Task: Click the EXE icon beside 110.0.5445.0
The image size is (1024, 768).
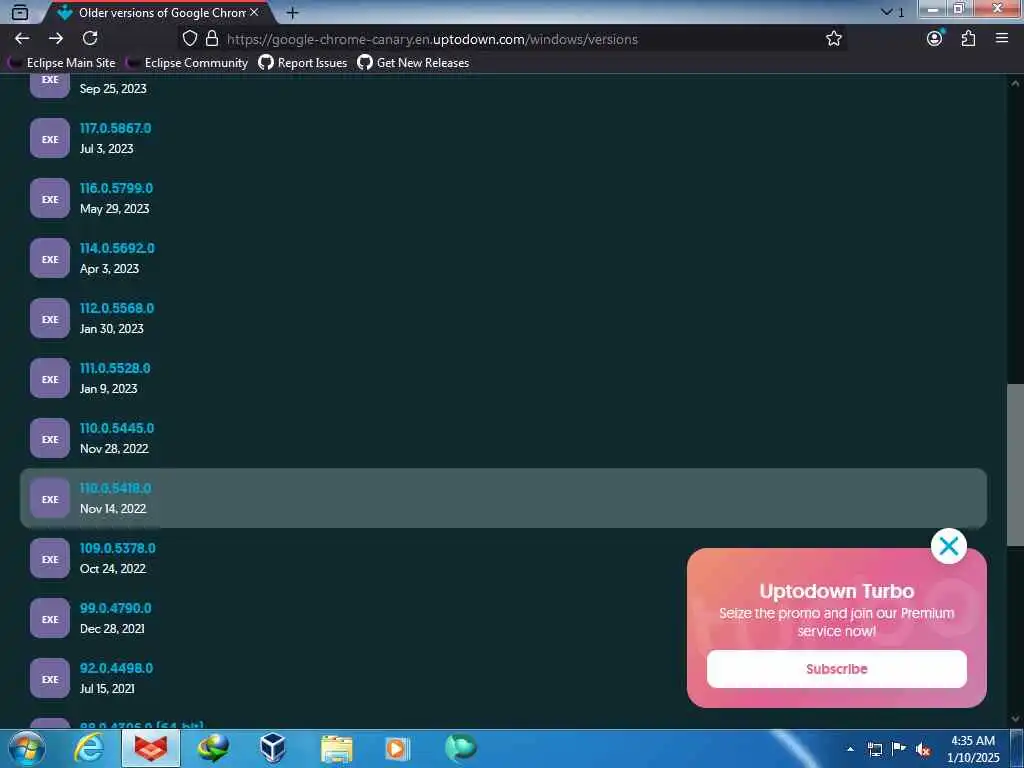Action: point(50,439)
